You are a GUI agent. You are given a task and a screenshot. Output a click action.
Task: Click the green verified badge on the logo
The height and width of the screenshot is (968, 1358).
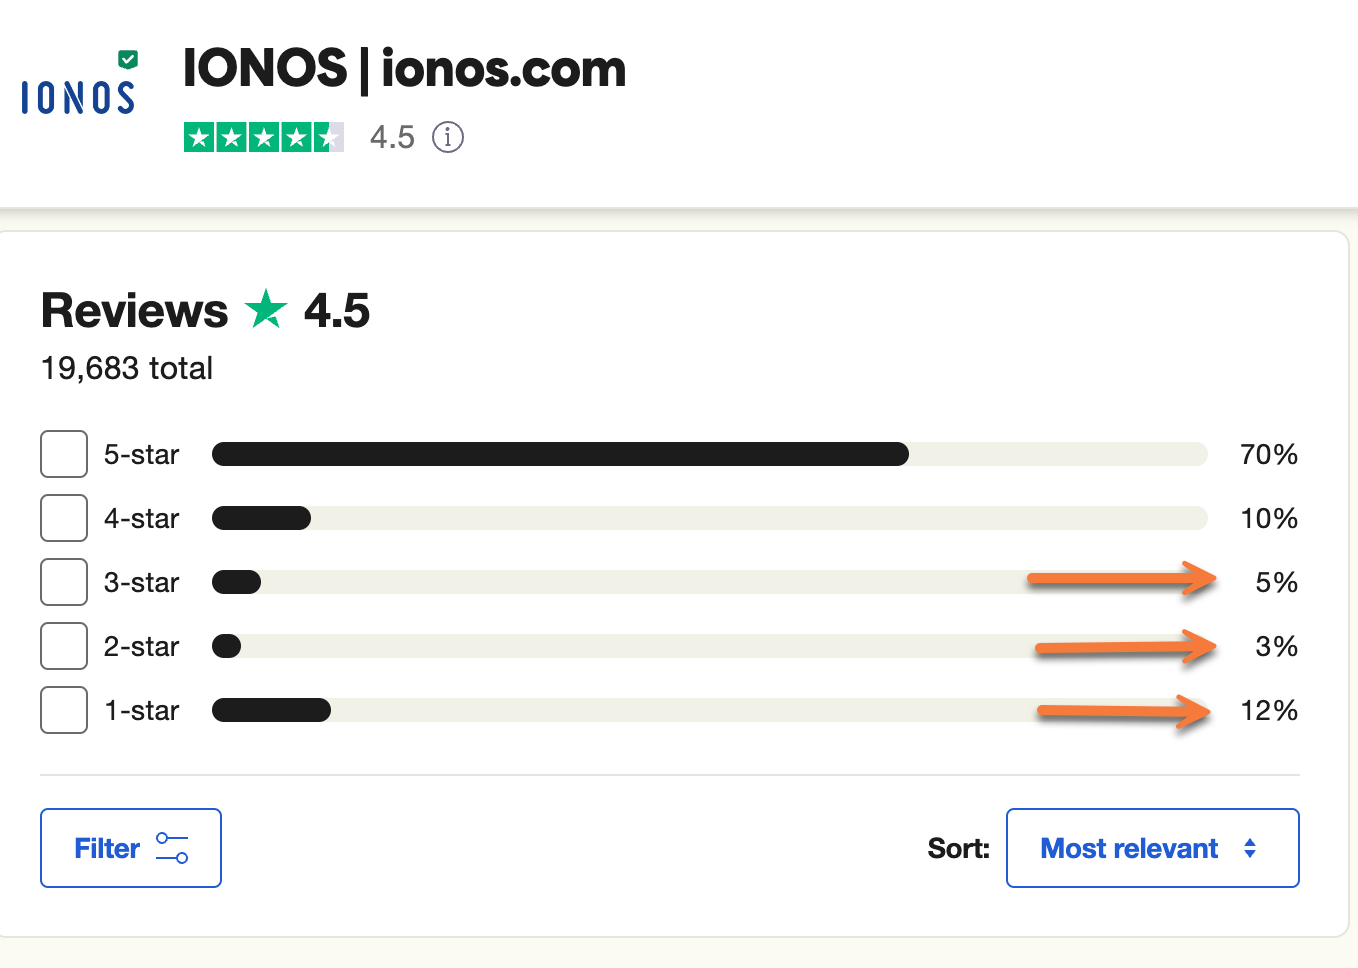126,61
